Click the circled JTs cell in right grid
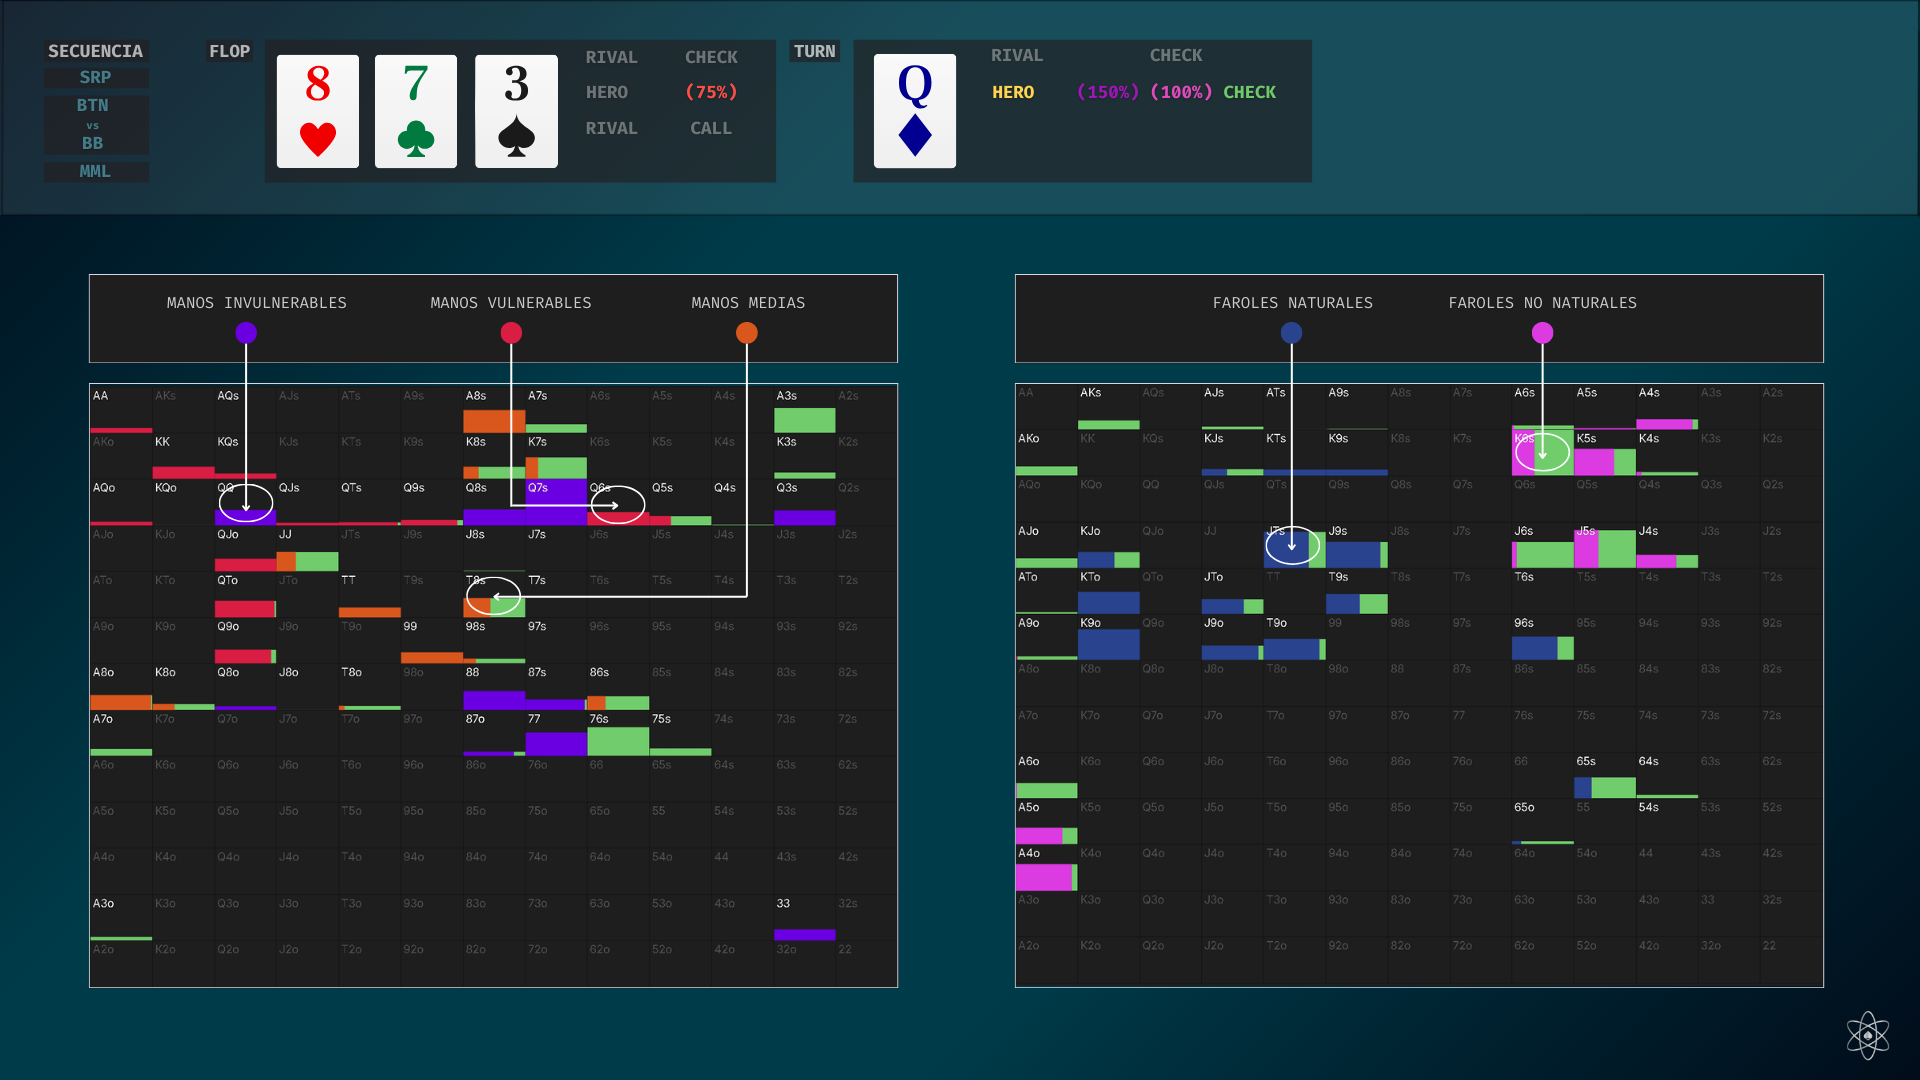Image resolution: width=1920 pixels, height=1080 pixels. pos(1292,546)
